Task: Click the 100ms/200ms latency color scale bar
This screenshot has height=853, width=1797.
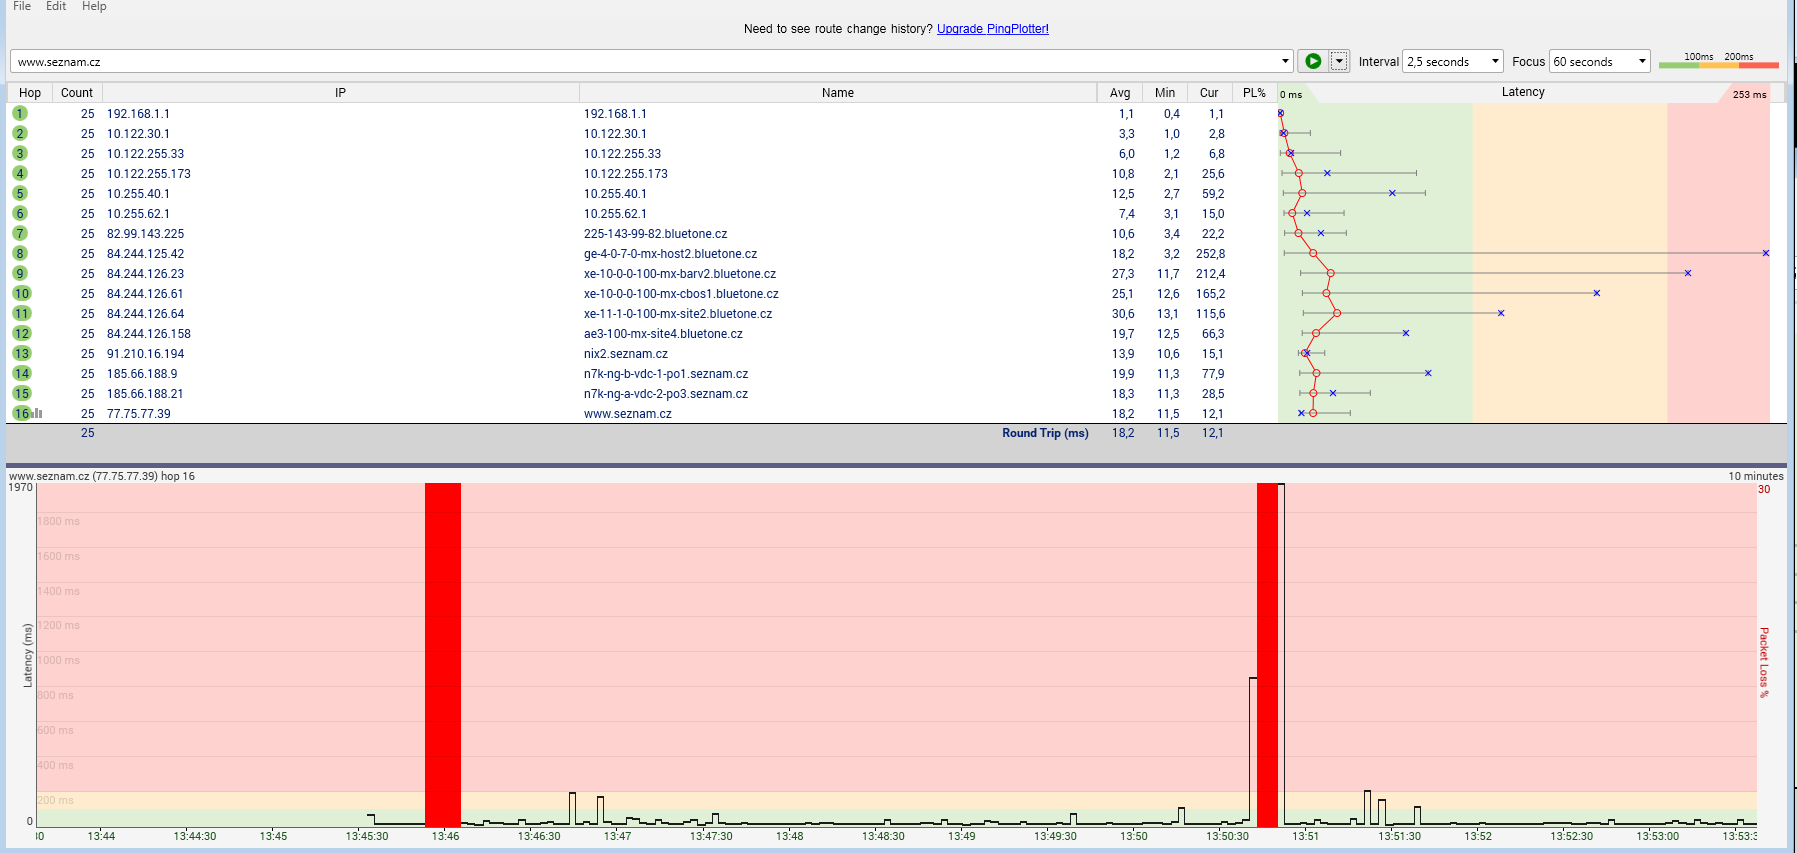Action: [x=1718, y=64]
